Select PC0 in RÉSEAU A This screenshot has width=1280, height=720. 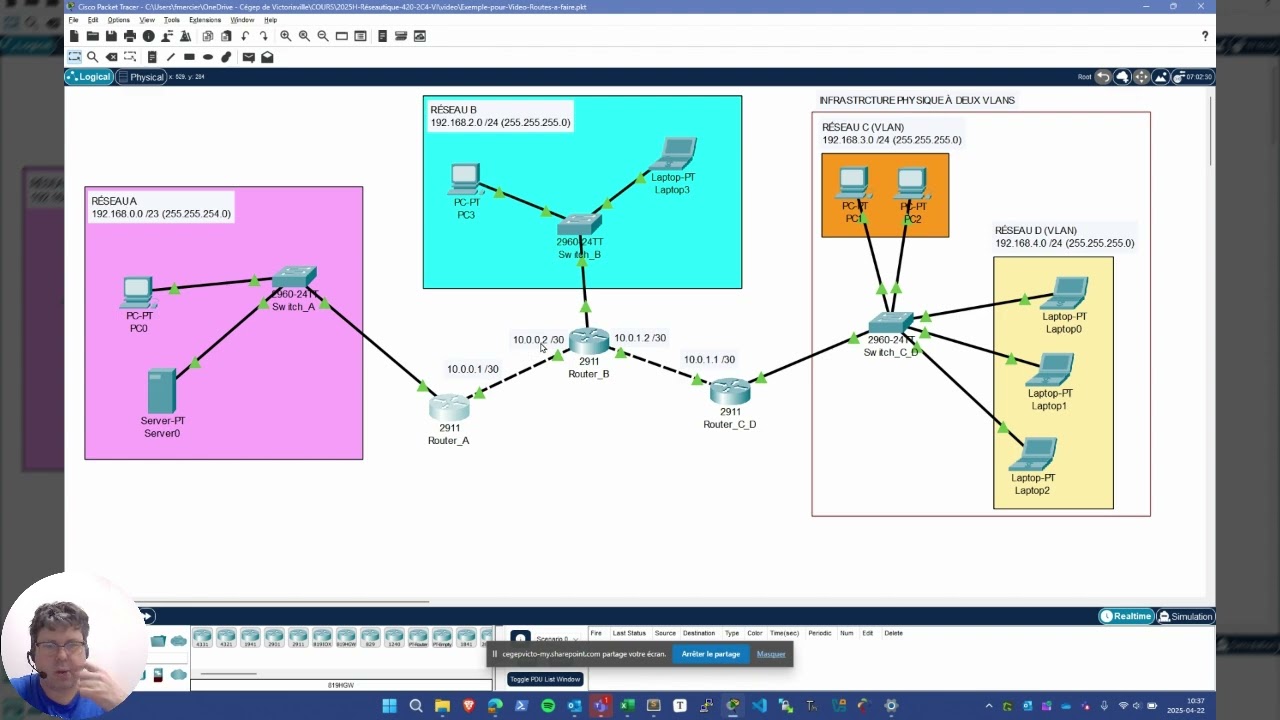tap(138, 292)
